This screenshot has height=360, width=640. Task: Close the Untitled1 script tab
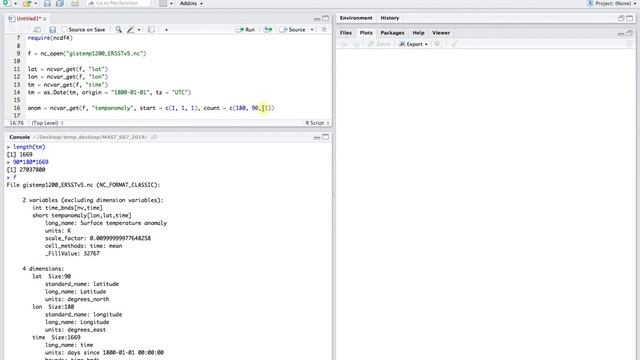(x=44, y=19)
